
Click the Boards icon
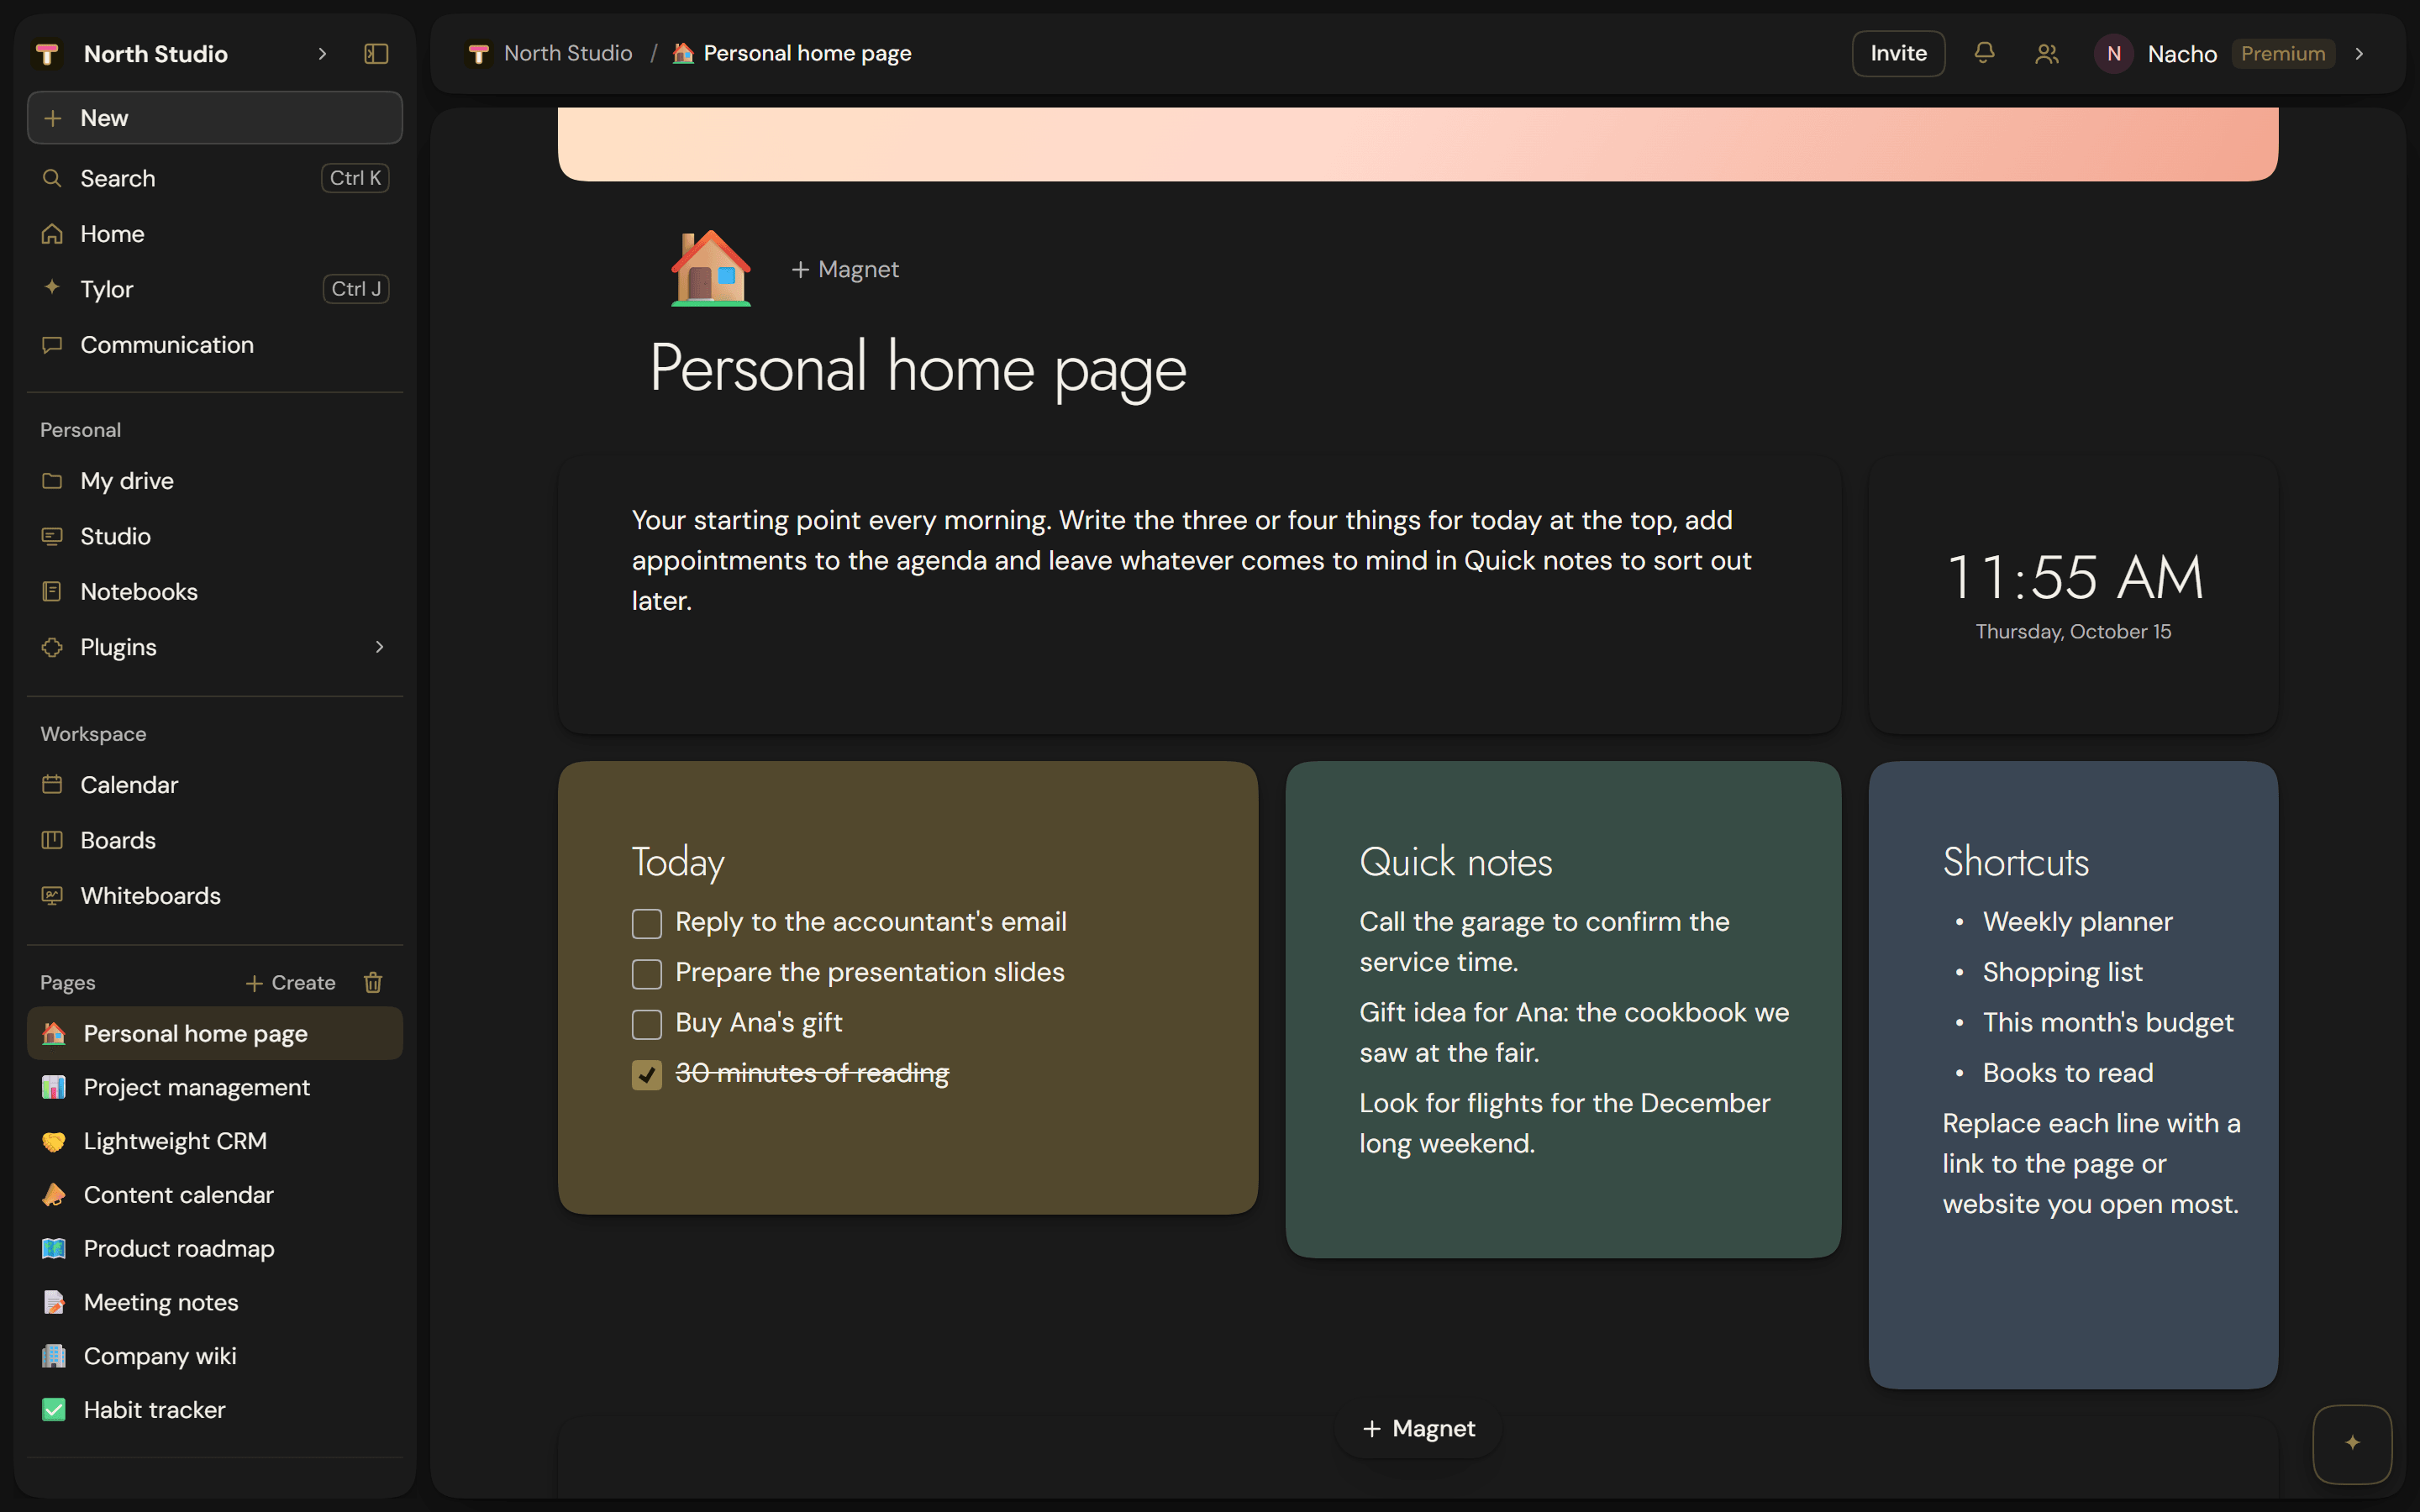[x=52, y=840]
